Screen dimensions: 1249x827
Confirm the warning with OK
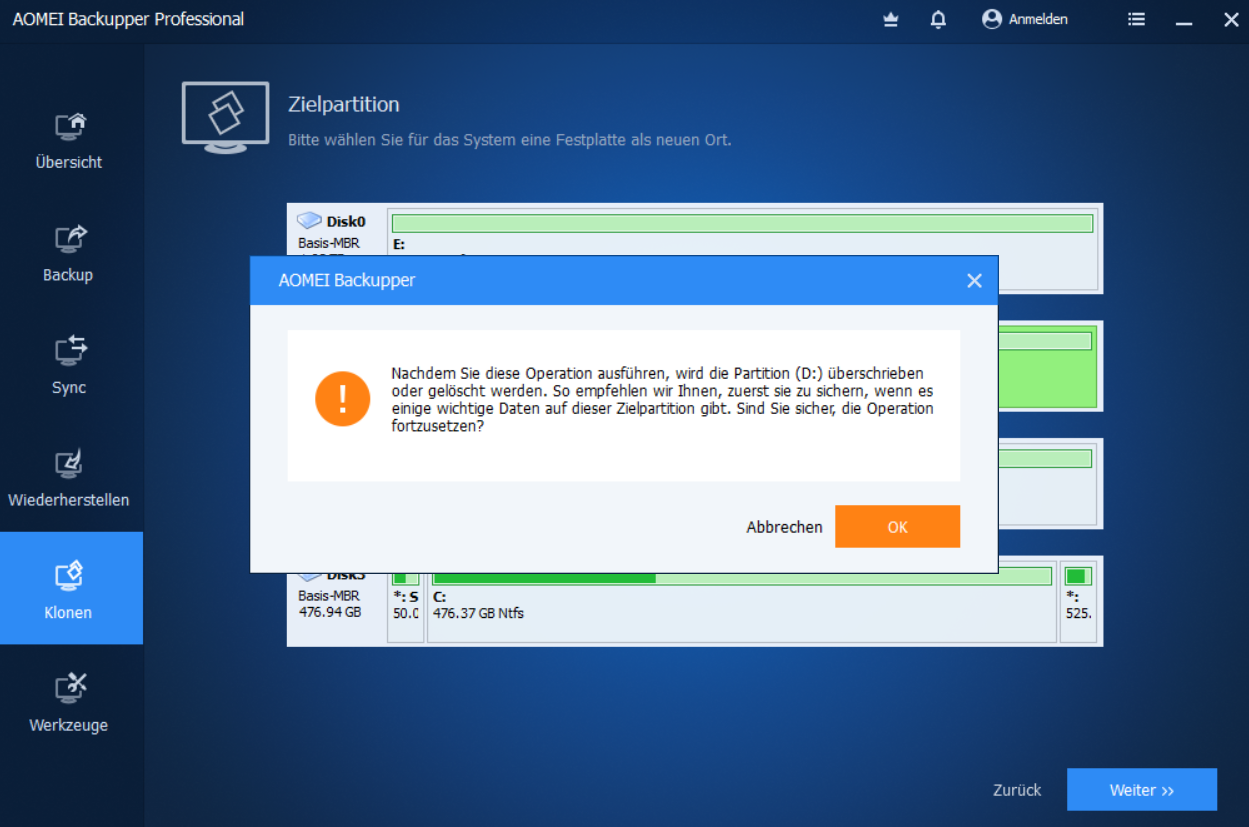pyautogui.click(x=897, y=526)
